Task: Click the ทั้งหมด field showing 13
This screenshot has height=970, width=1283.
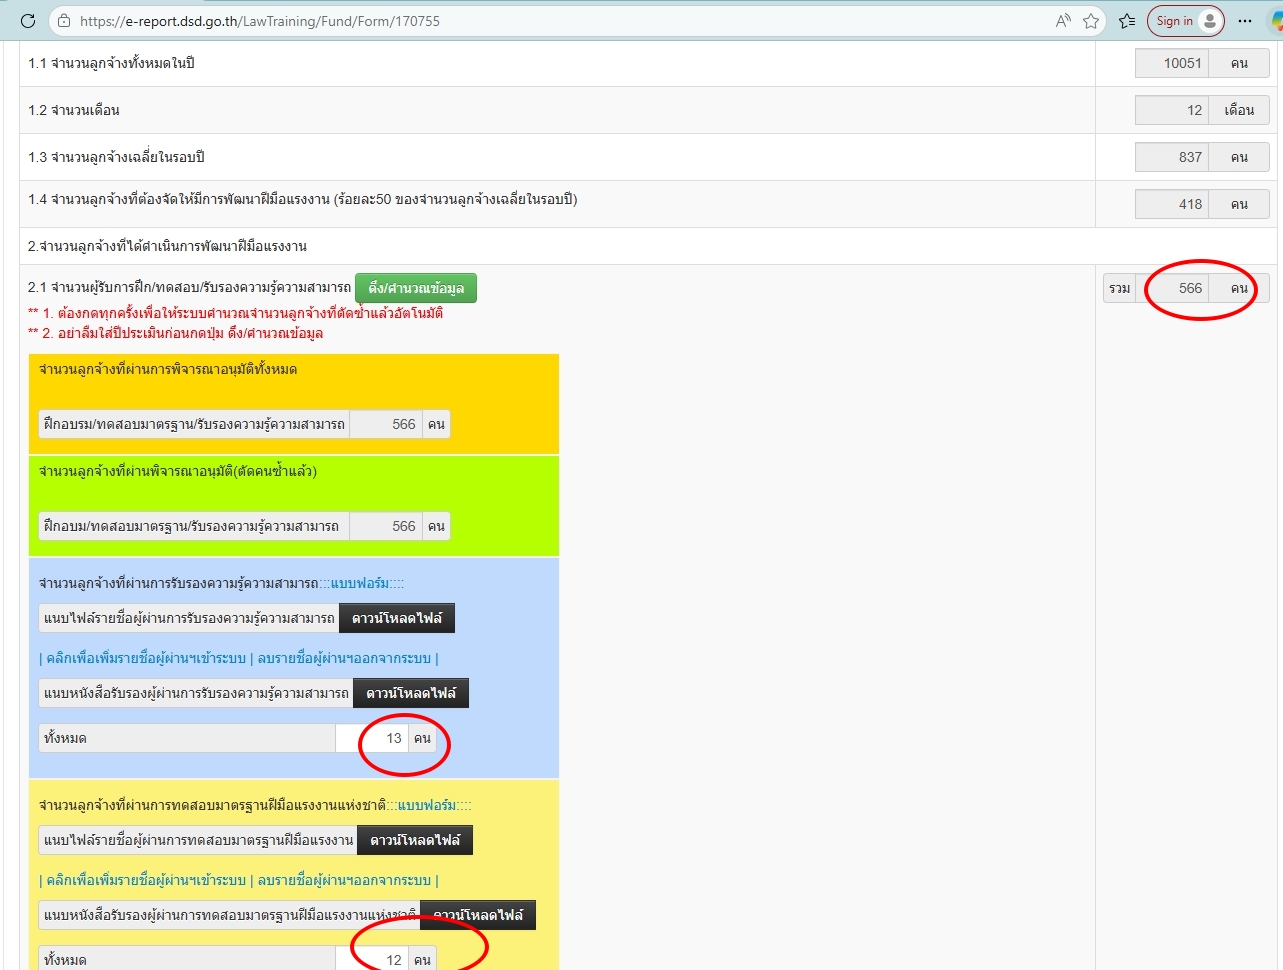Action: 372,738
